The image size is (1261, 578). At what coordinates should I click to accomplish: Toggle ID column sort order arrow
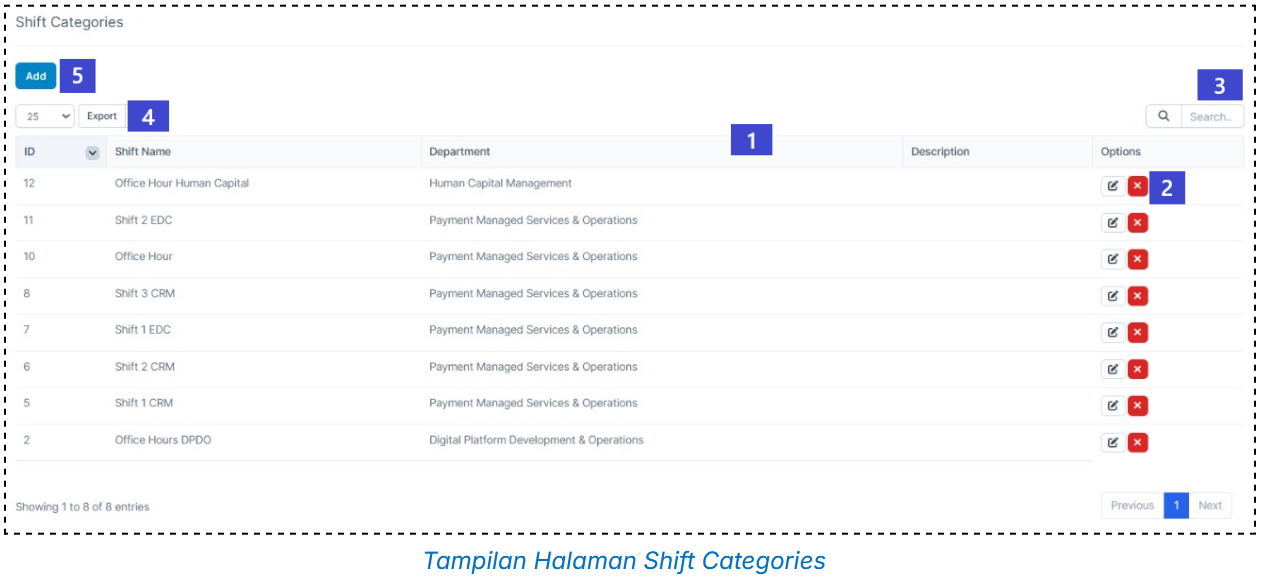(92, 152)
